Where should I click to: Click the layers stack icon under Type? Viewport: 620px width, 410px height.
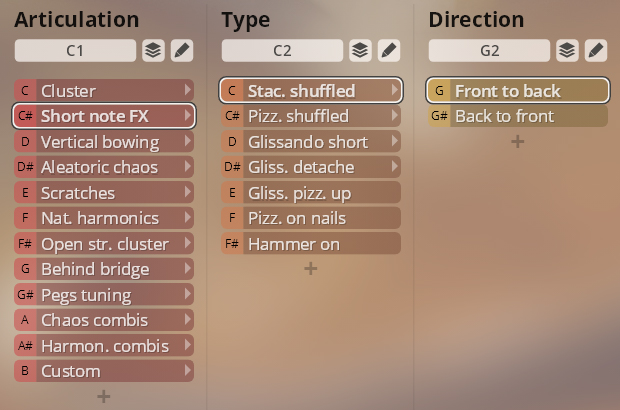[360, 51]
